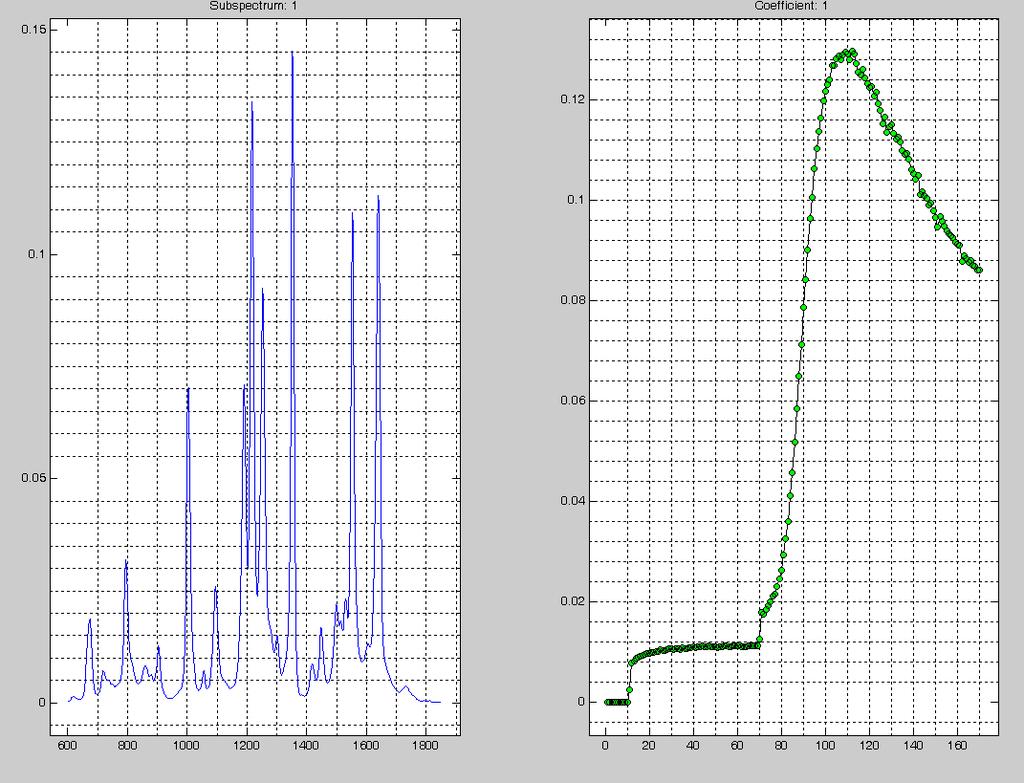Click the 0.02 y-axis label in Coefficient plot

click(572, 601)
